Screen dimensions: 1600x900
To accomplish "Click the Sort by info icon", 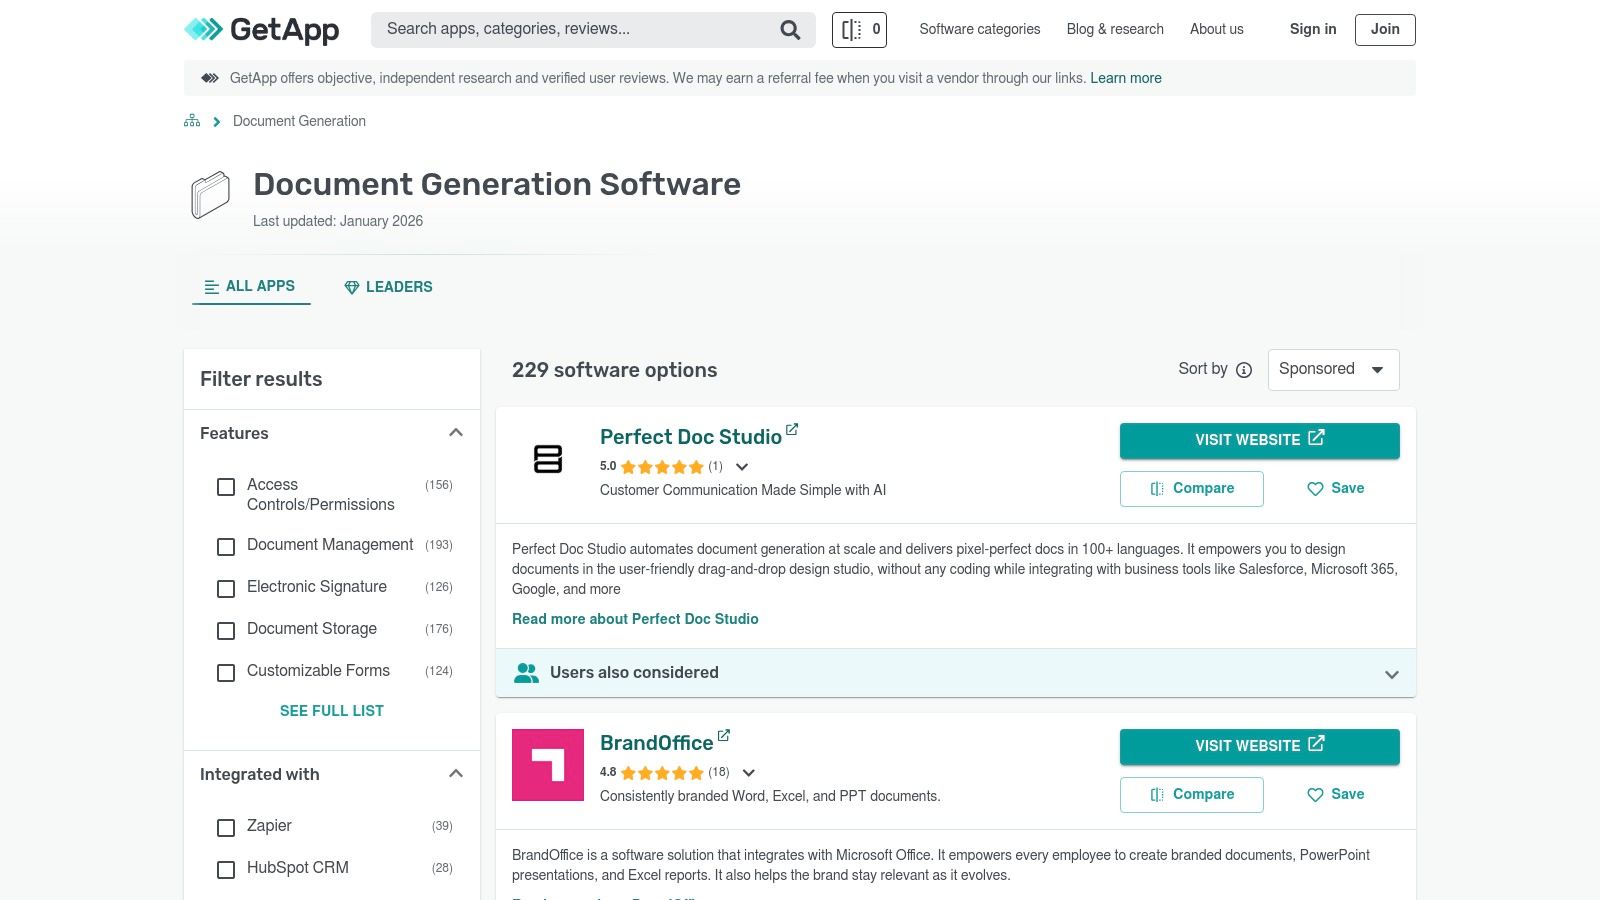I will pos(1243,370).
